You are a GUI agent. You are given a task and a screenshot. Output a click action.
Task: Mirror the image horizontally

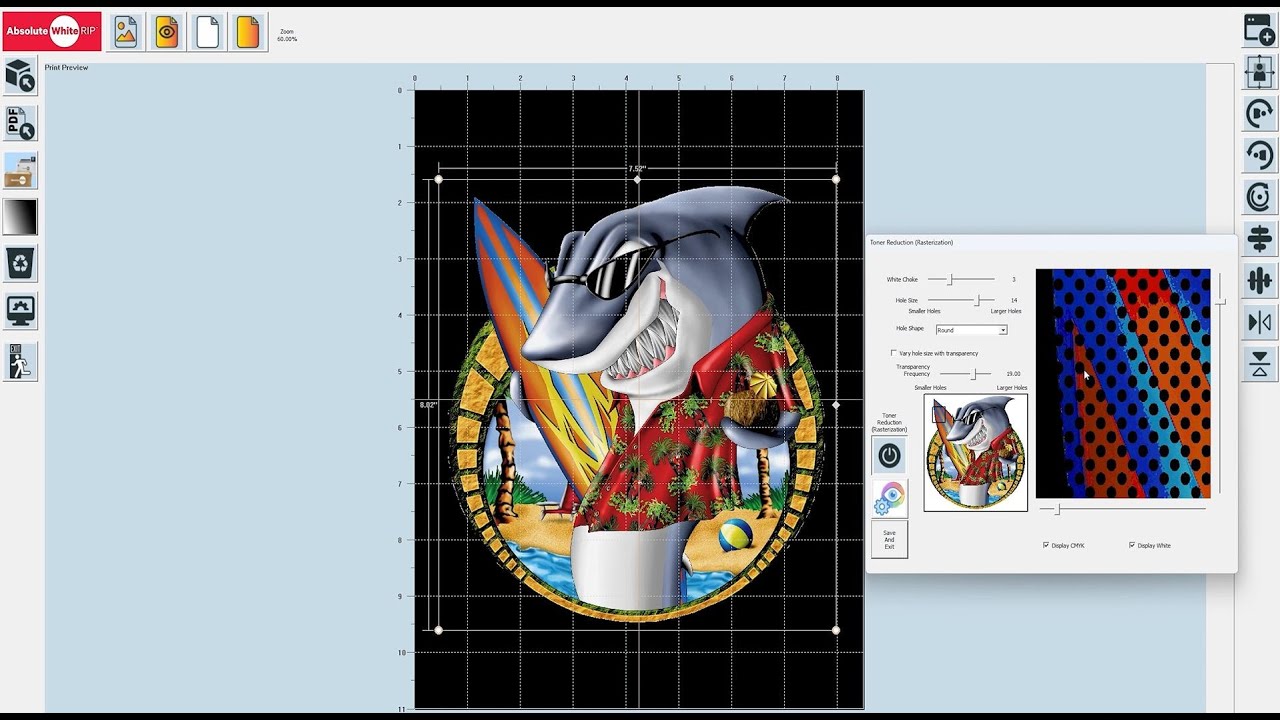(x=1259, y=322)
